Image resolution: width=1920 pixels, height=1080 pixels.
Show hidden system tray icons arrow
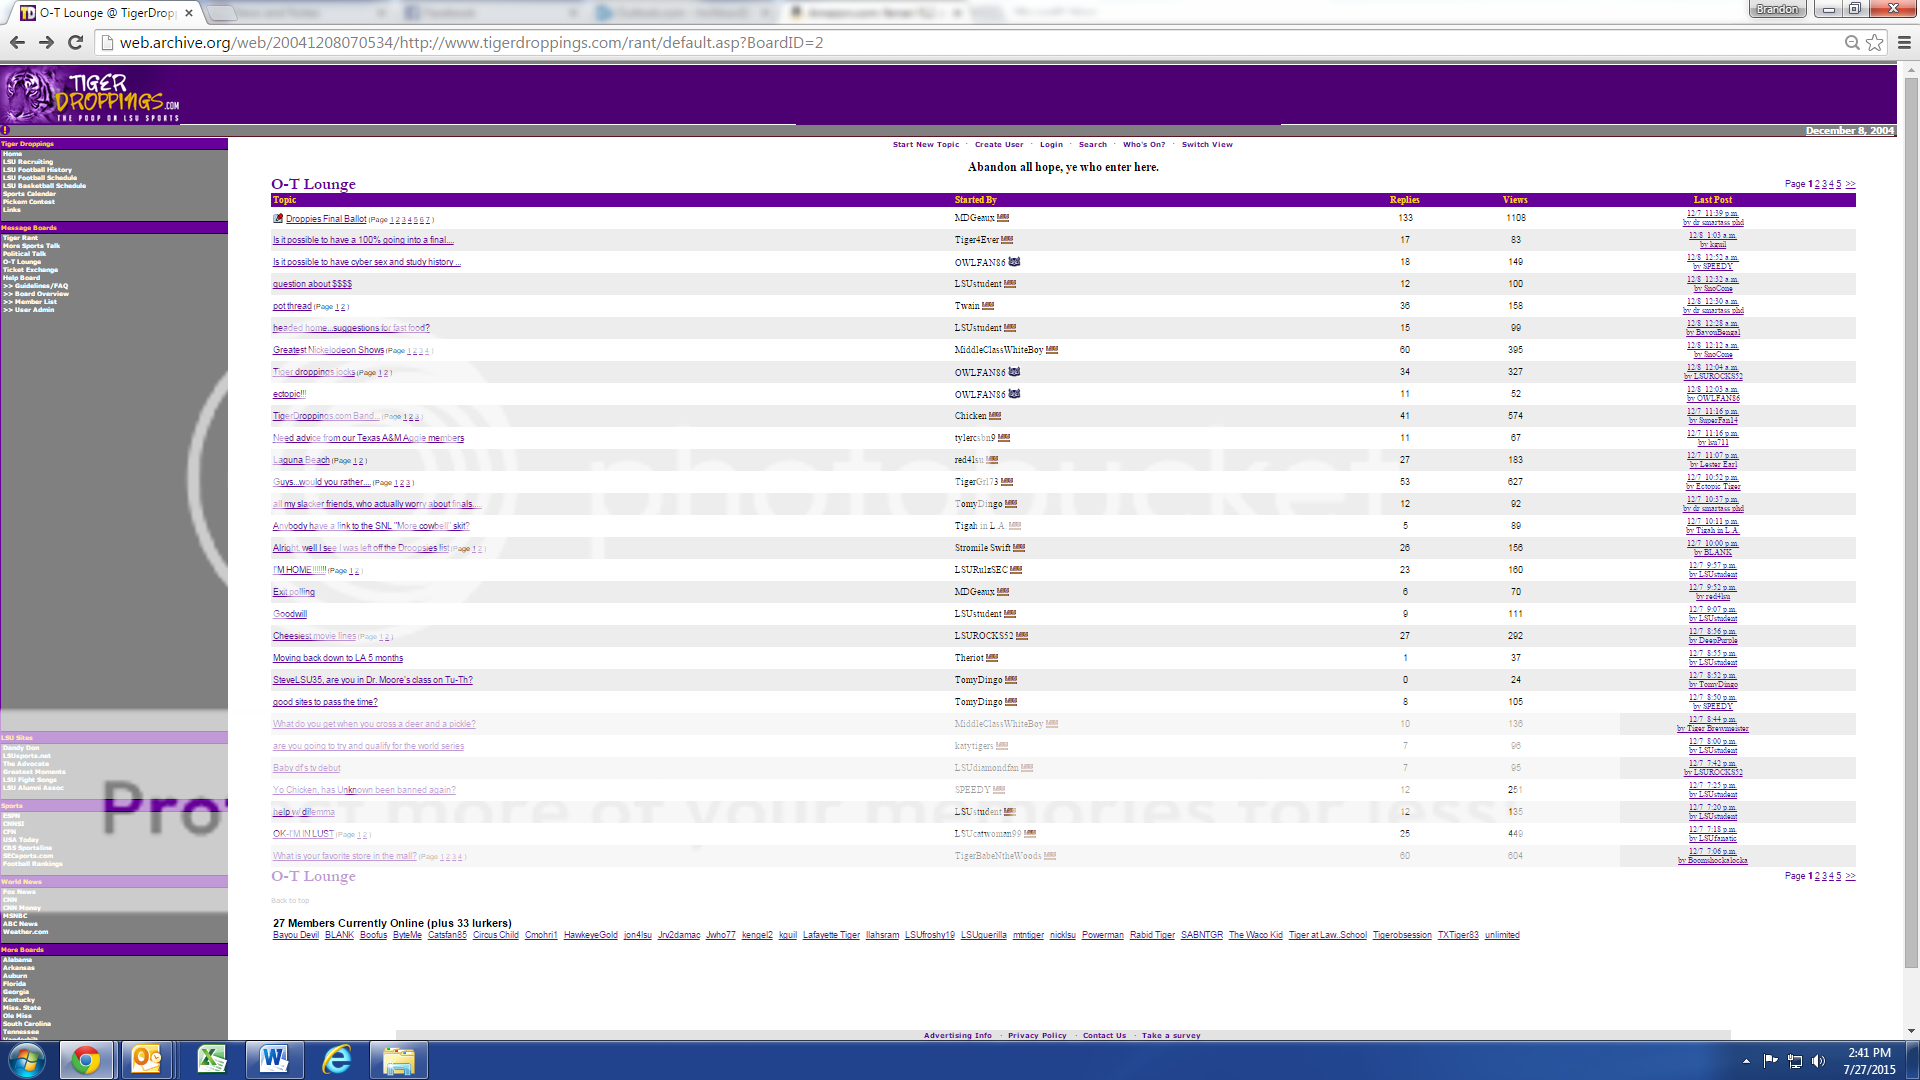(x=1746, y=1061)
